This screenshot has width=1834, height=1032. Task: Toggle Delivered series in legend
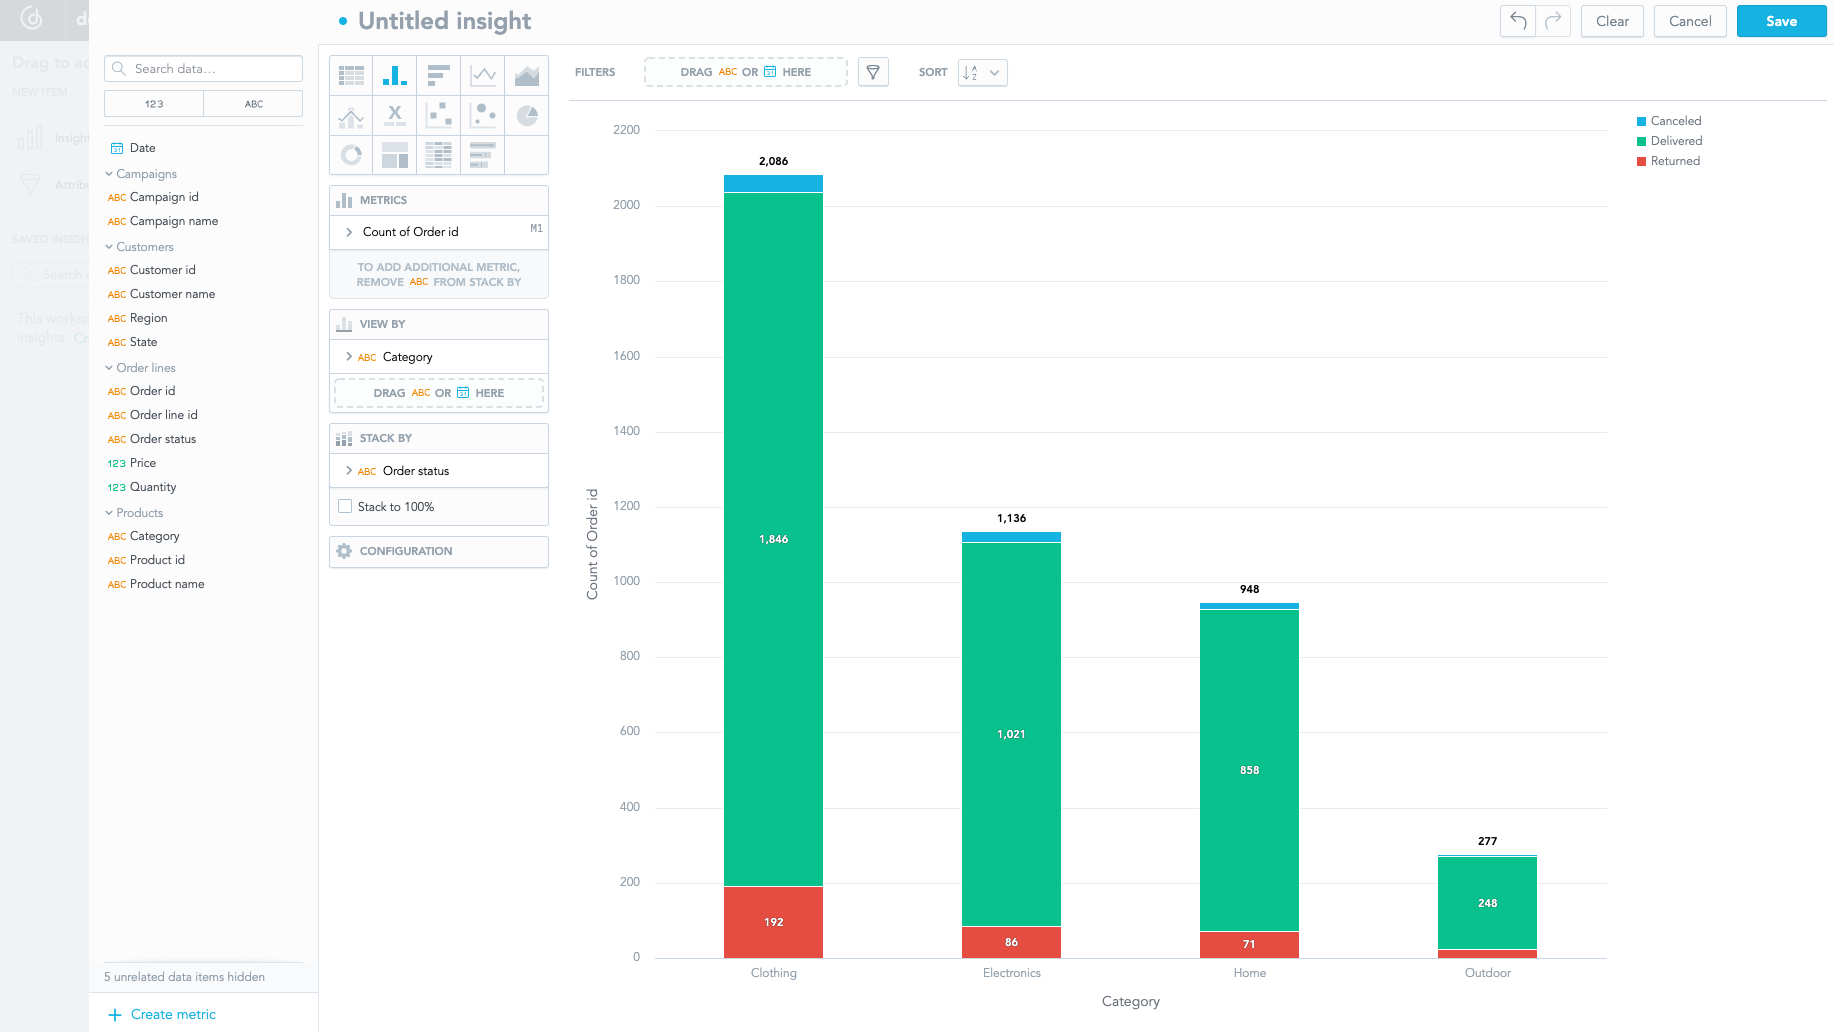pos(1669,141)
